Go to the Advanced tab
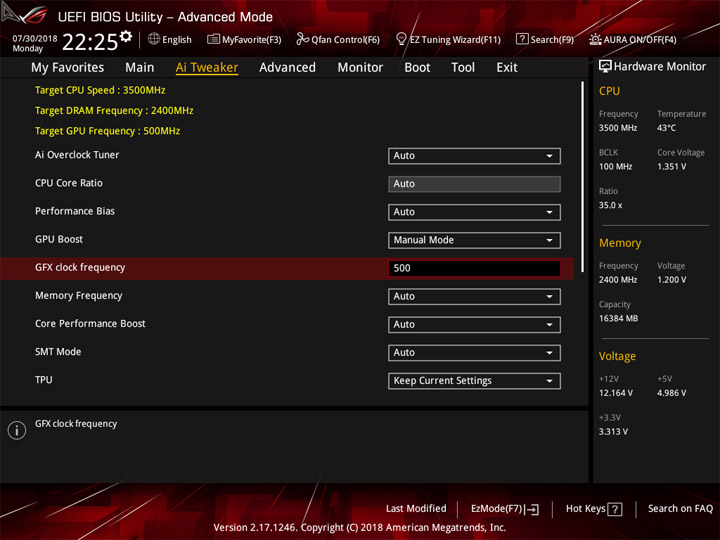Screen dimensions: 720x540 pyautogui.click(x=287, y=68)
